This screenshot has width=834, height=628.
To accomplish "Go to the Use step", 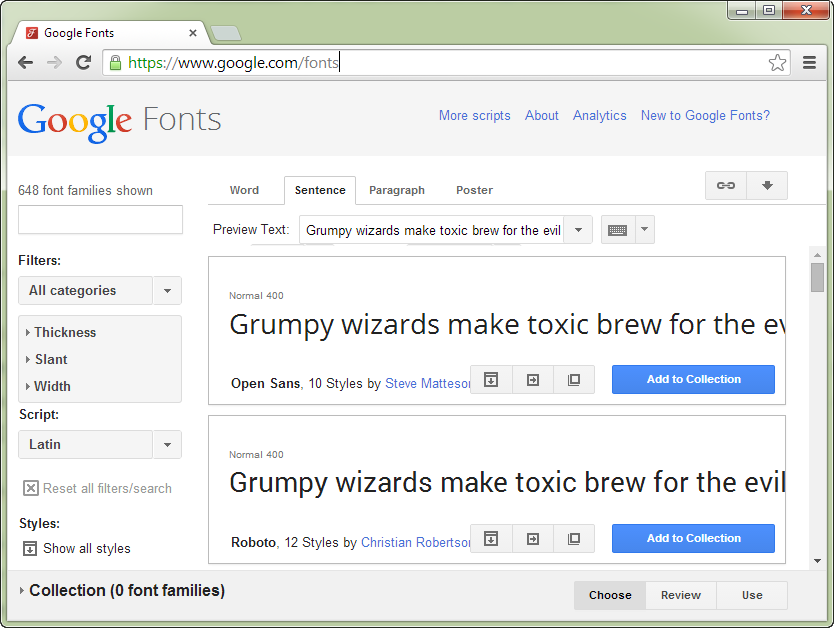I will tap(752, 595).
